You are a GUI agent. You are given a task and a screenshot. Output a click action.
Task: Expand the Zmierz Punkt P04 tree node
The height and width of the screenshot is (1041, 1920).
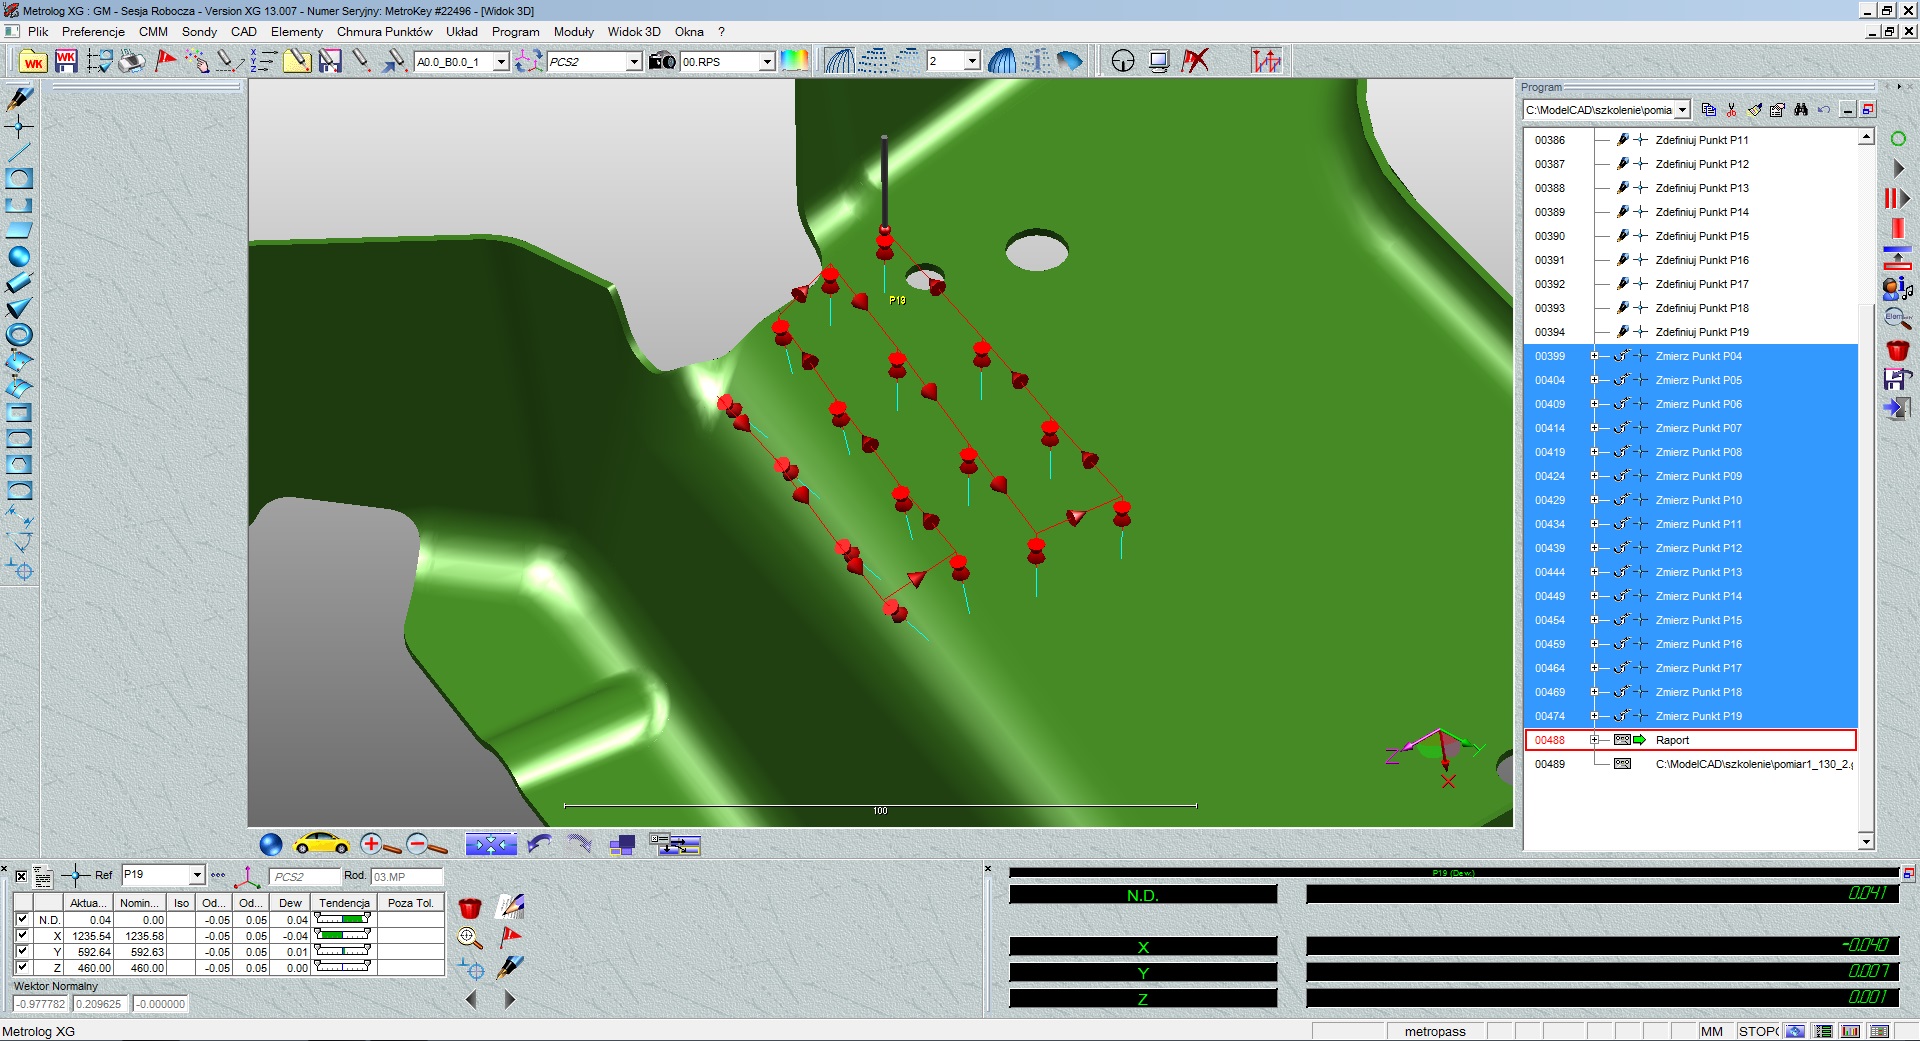click(1594, 356)
